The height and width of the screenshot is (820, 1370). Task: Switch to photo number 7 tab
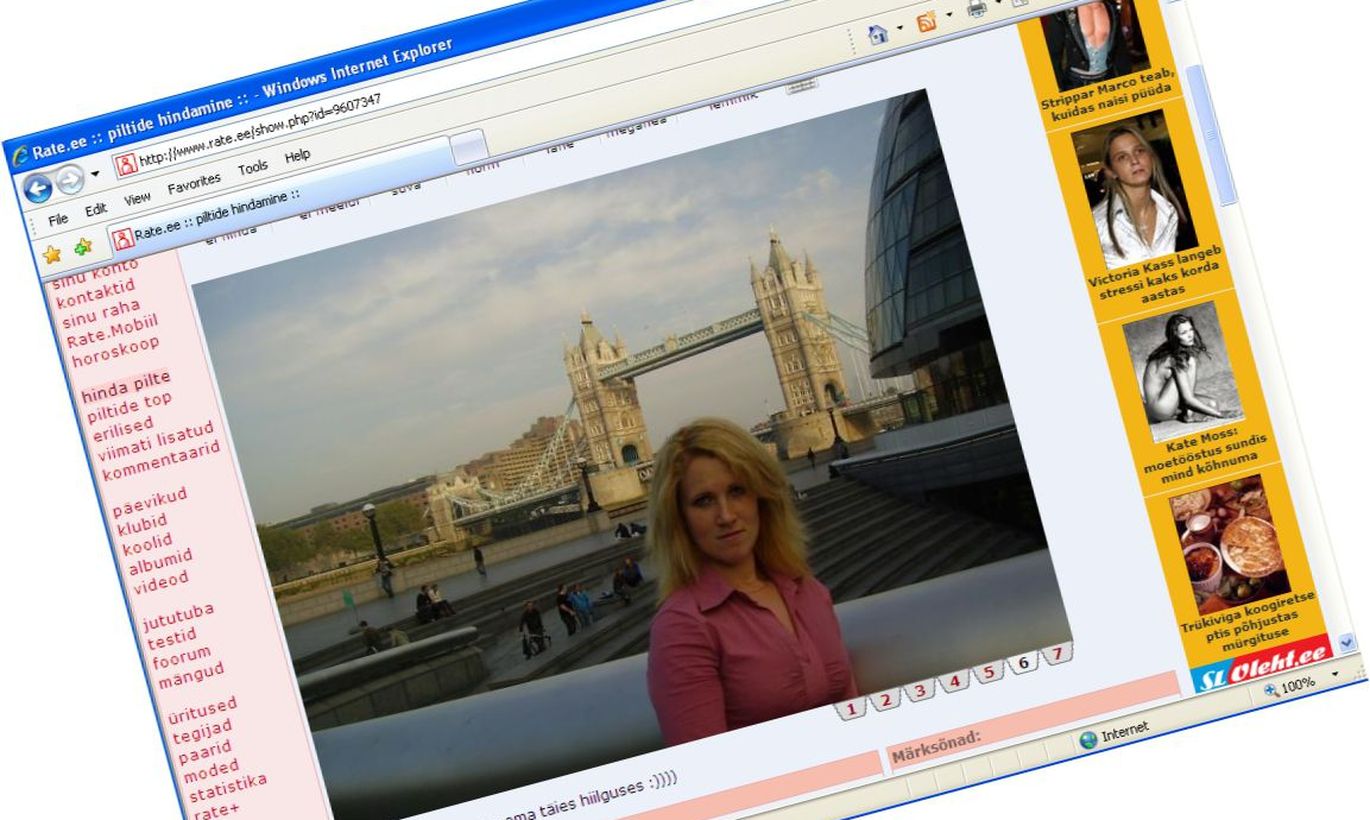pyautogui.click(x=1056, y=654)
